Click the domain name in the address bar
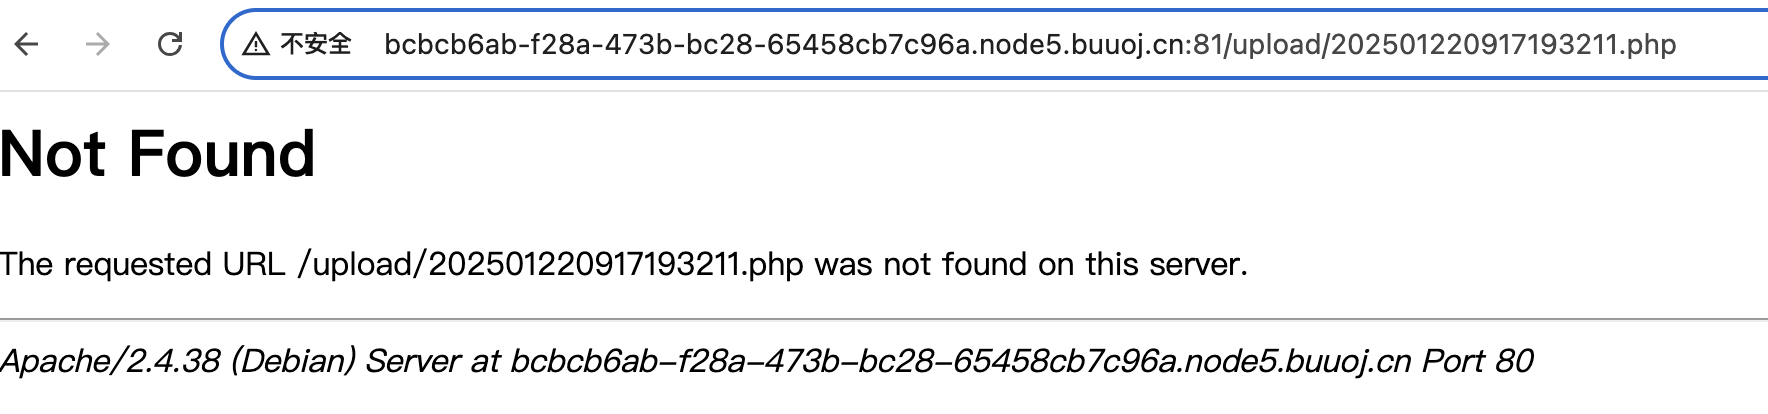 (780, 45)
